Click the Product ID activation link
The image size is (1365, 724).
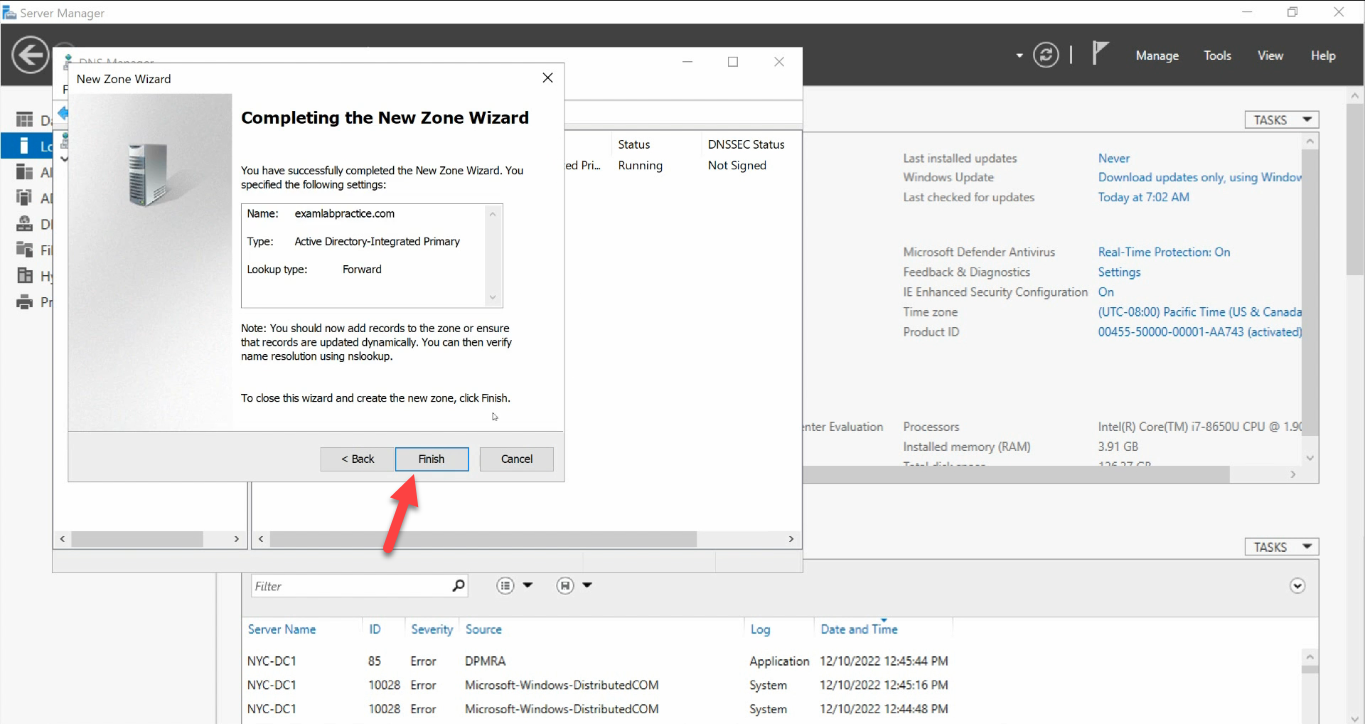tap(1200, 332)
